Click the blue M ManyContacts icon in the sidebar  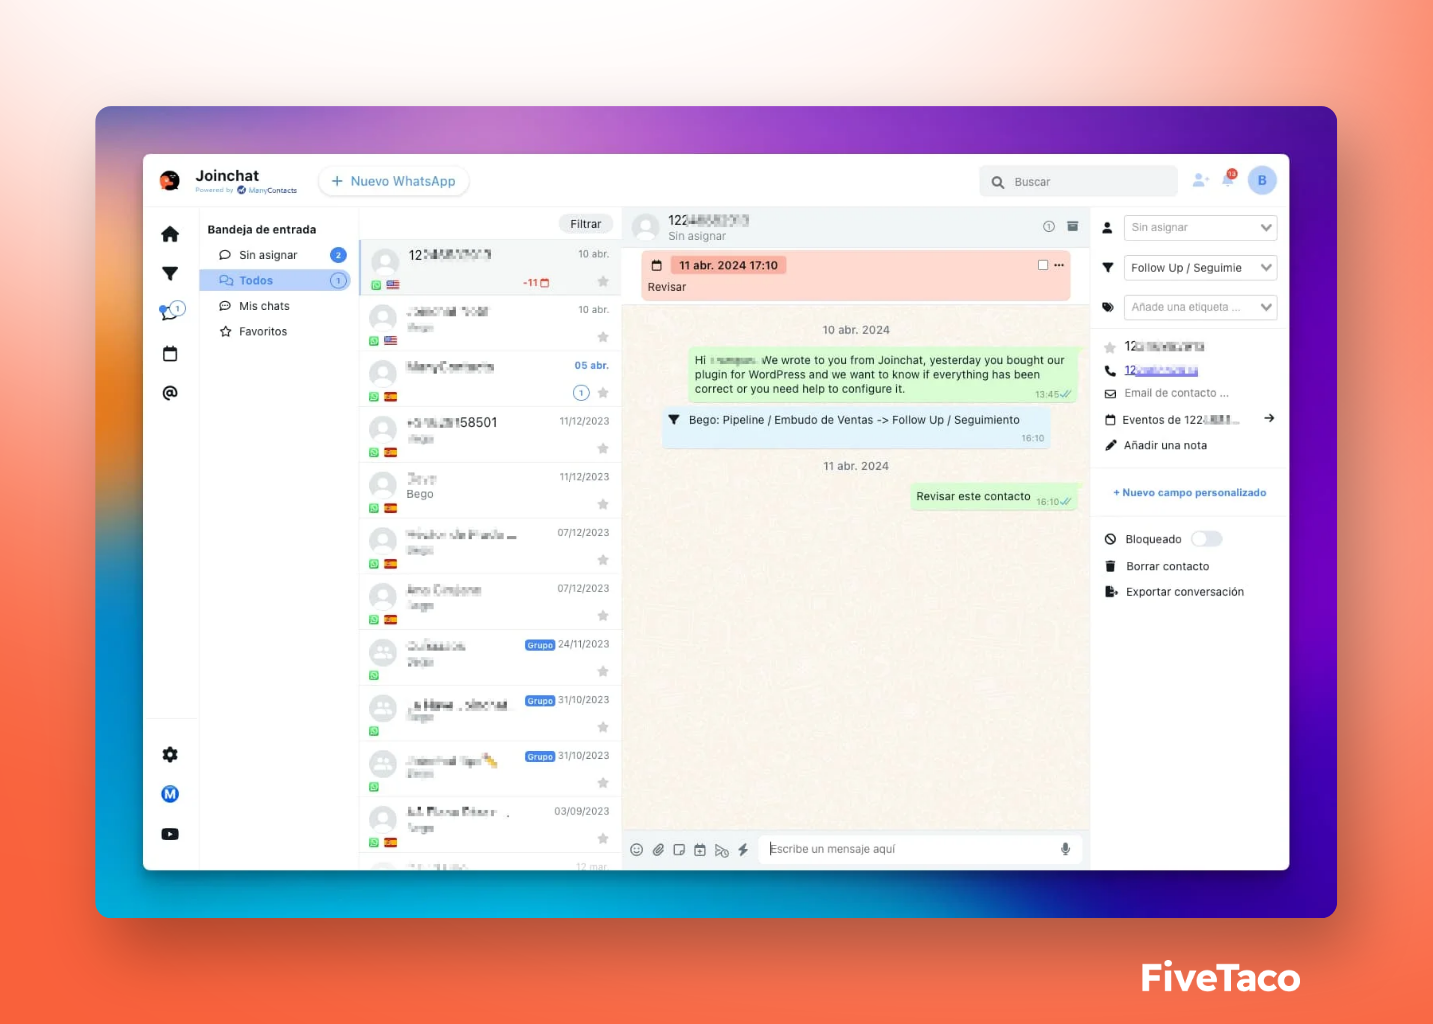(x=170, y=794)
